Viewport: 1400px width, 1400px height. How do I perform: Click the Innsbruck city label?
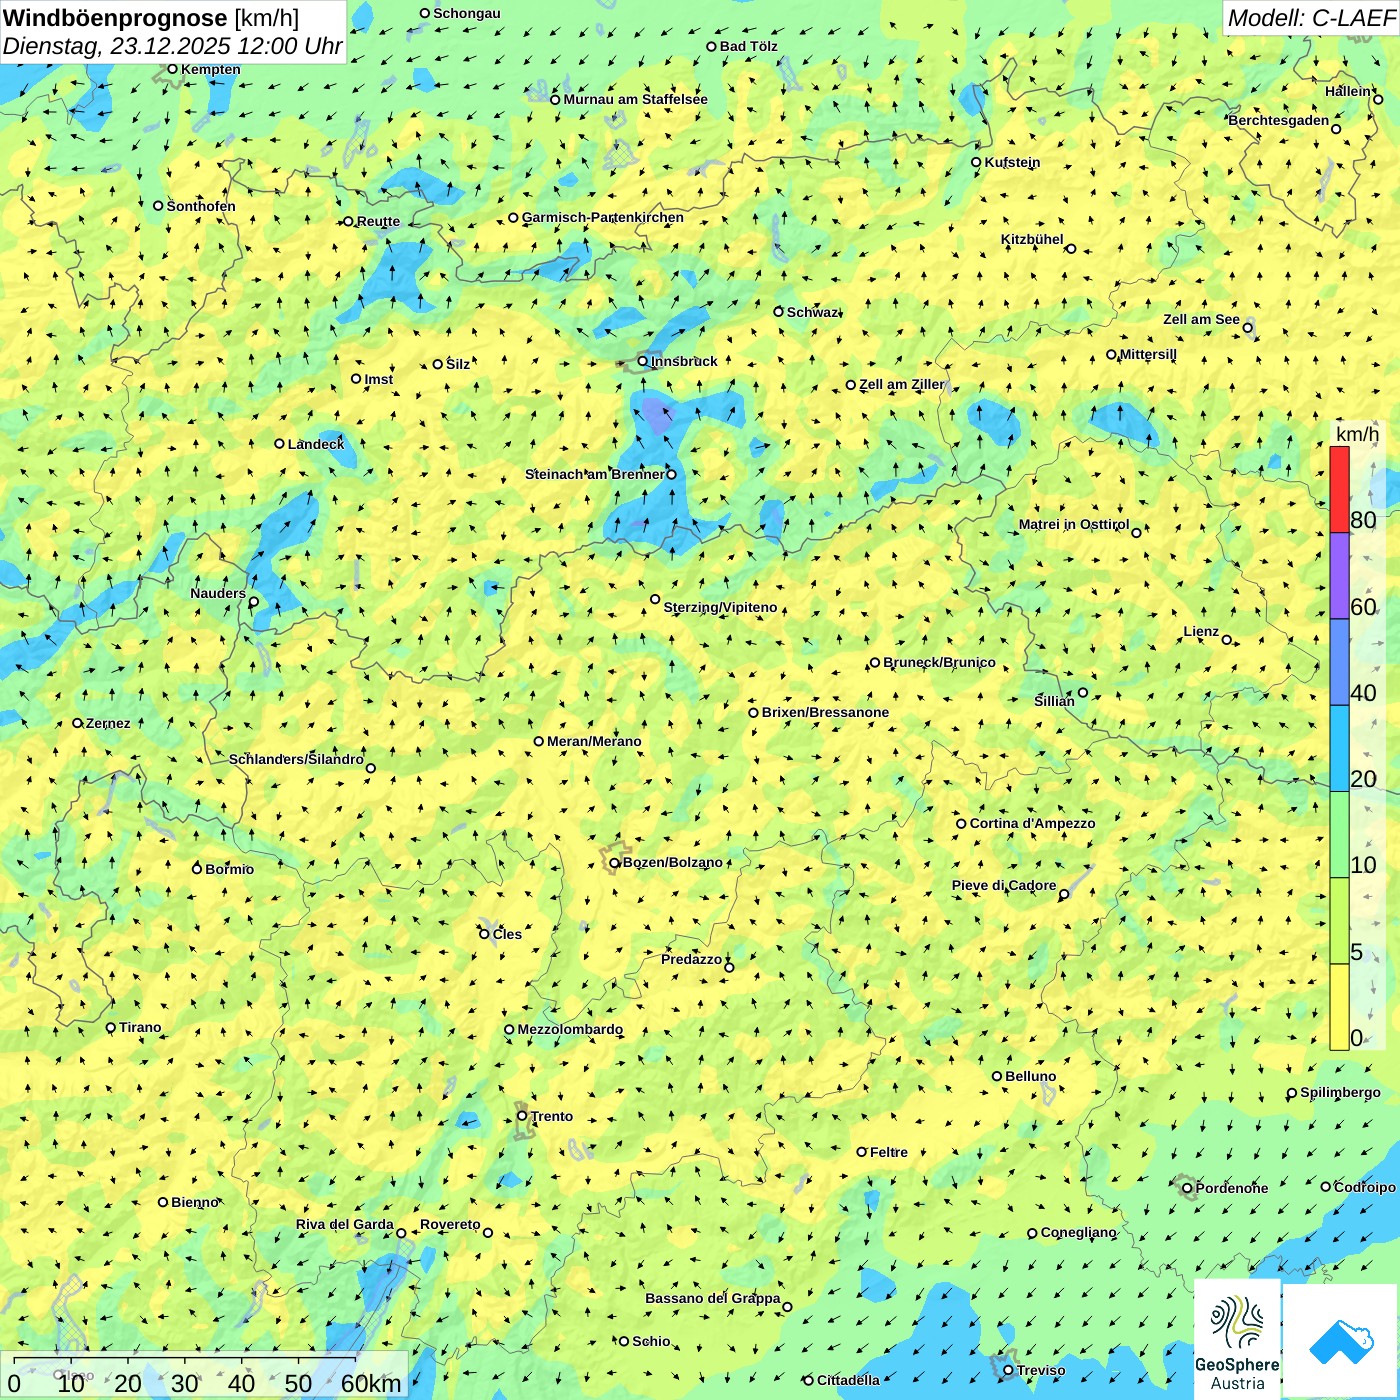tap(684, 361)
